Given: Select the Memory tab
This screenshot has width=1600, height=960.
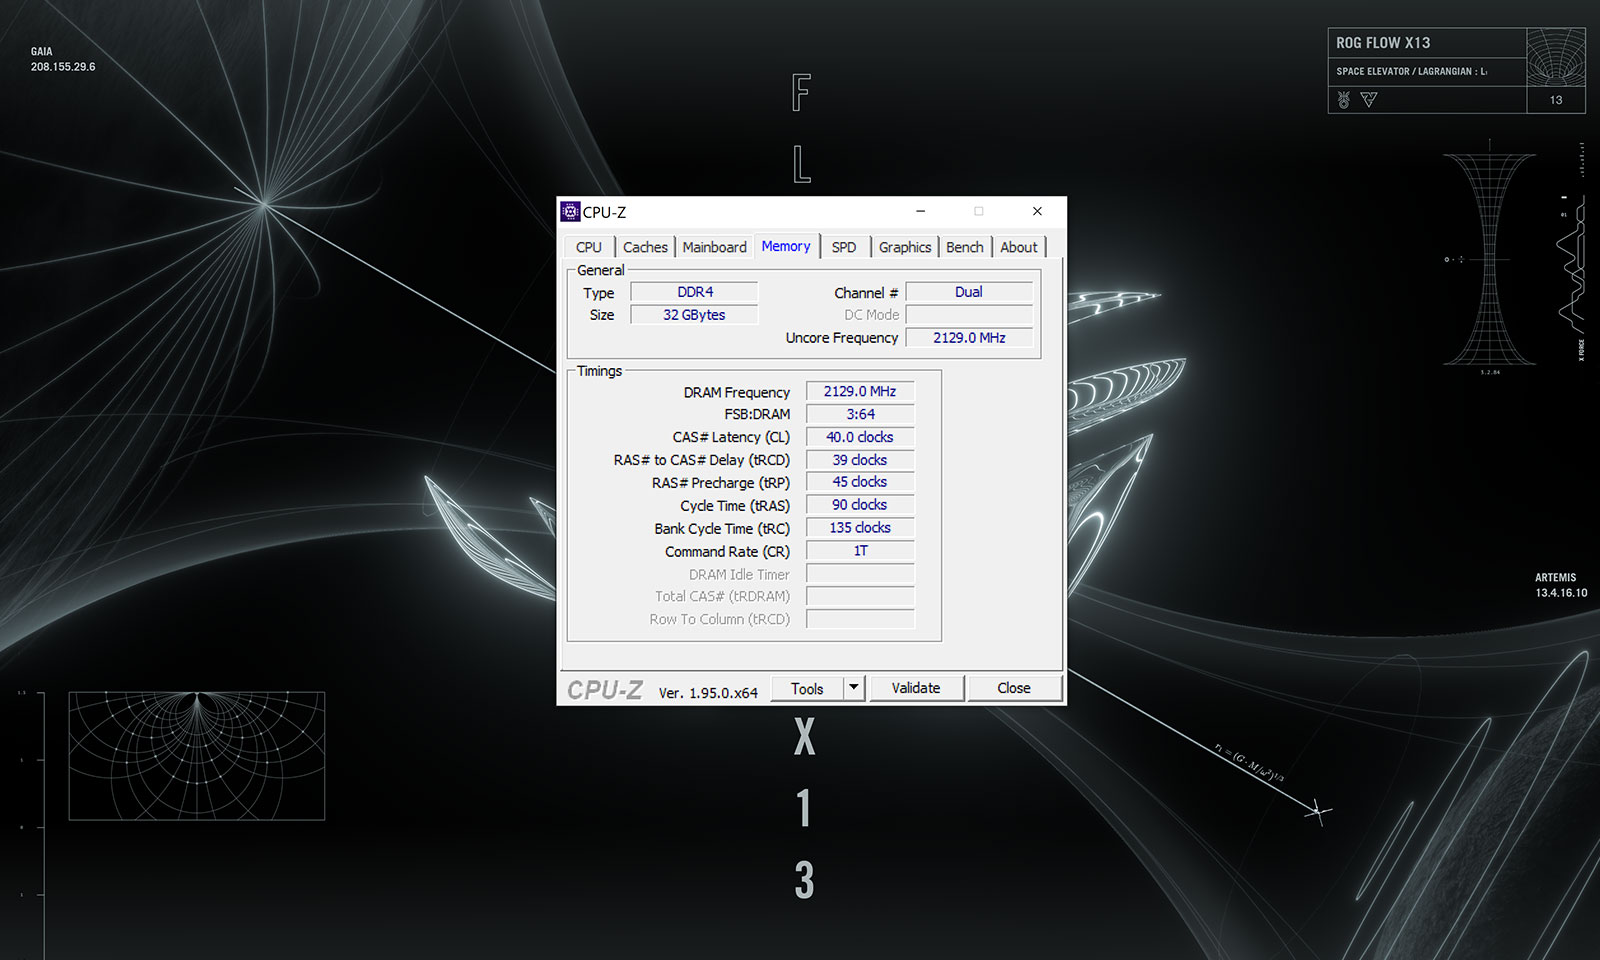Looking at the screenshot, I should [x=786, y=246].
